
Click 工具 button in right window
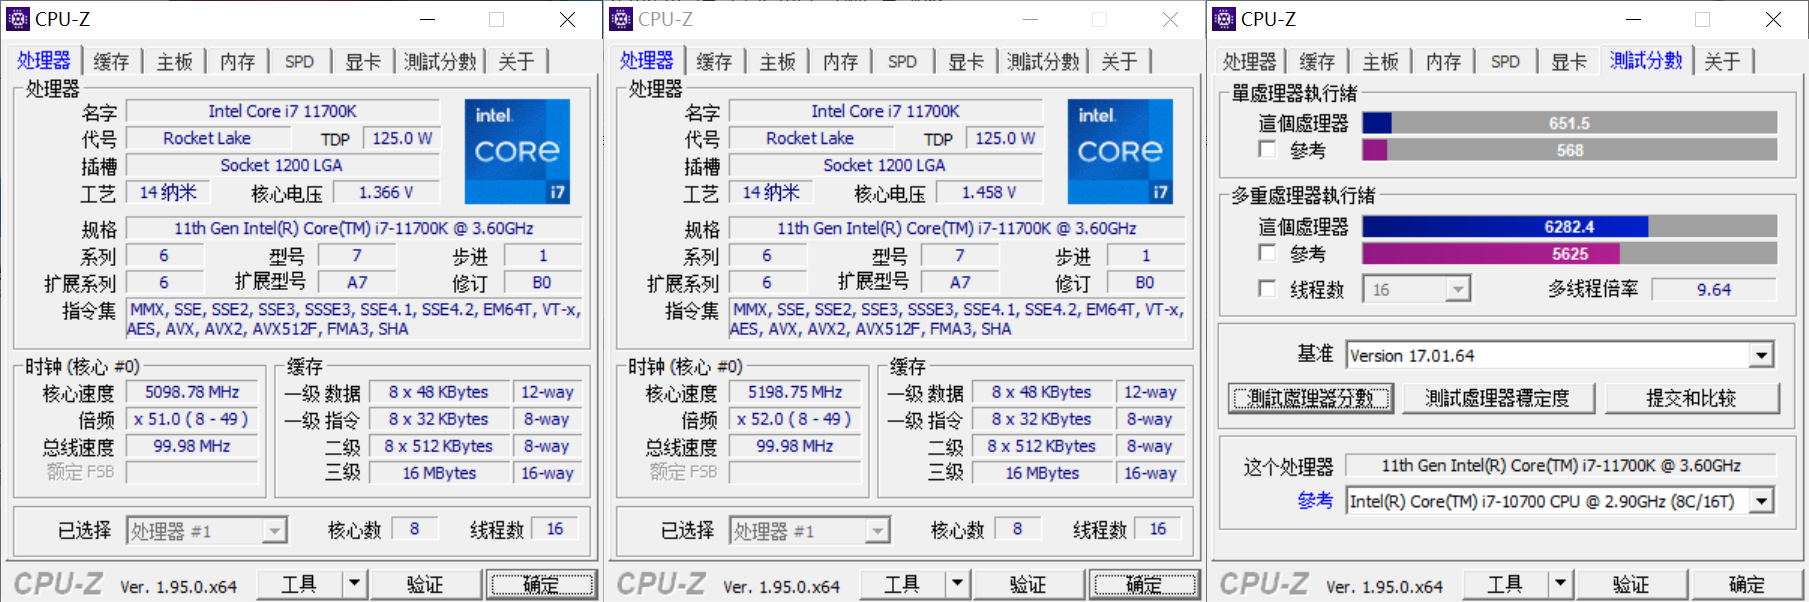point(1506,583)
